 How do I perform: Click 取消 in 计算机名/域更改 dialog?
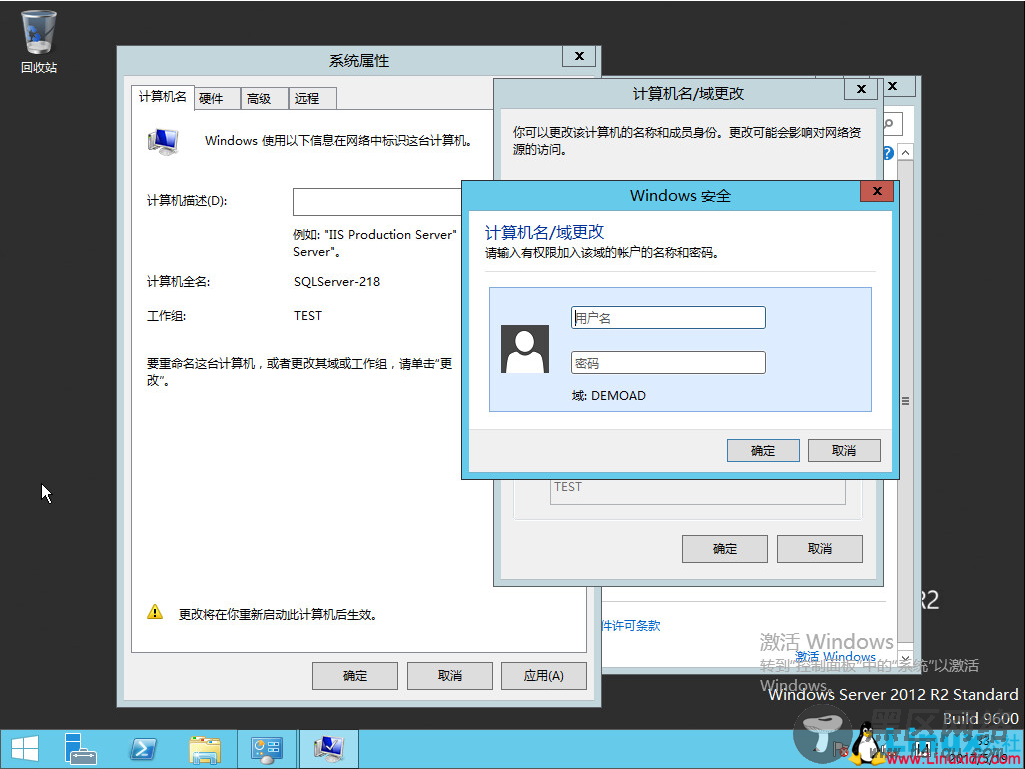pyautogui.click(x=820, y=549)
